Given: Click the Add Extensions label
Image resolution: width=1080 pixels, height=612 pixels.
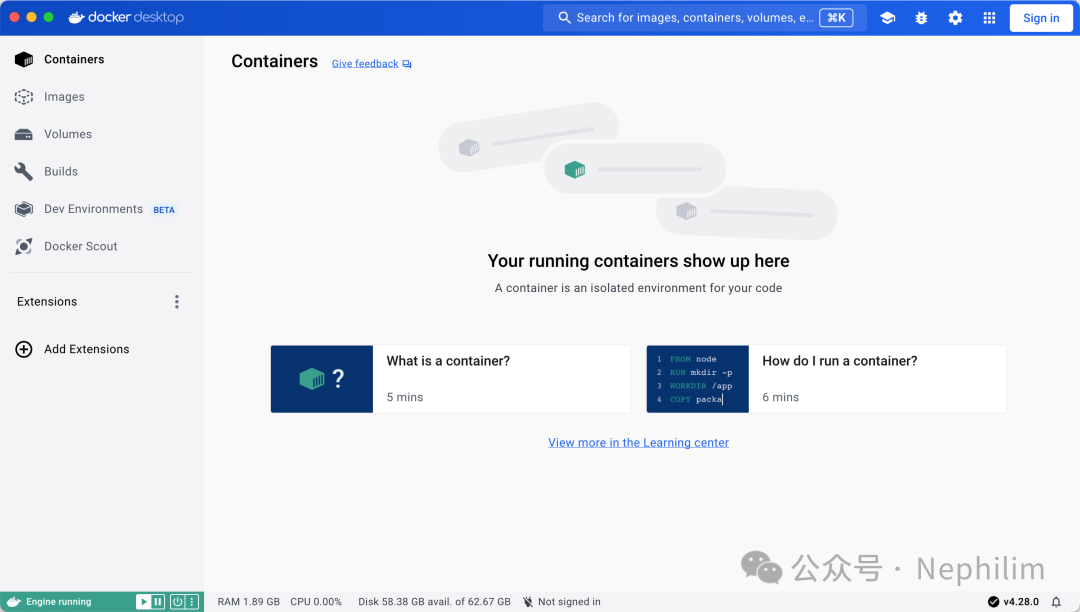Looking at the screenshot, I should point(87,349).
